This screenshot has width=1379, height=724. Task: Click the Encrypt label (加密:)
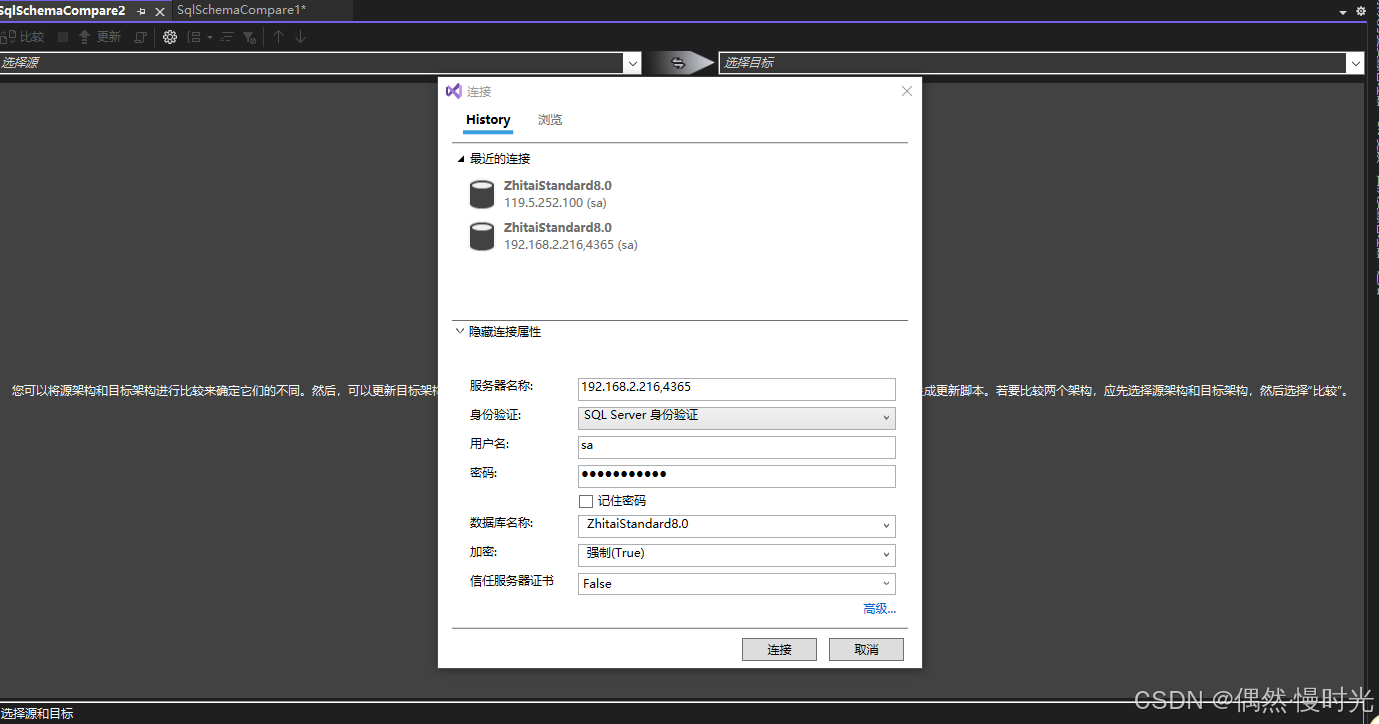coord(484,552)
